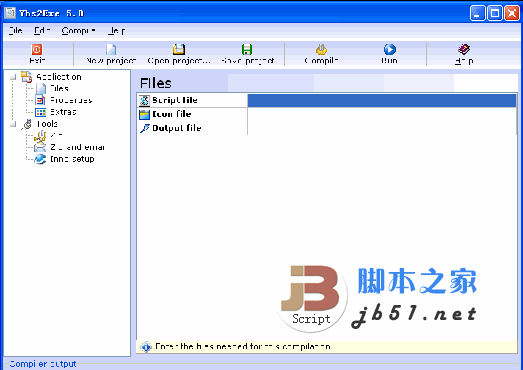Image resolution: width=523 pixels, height=370 pixels.
Task: Select Zip and email tree item
Action: 77,147
